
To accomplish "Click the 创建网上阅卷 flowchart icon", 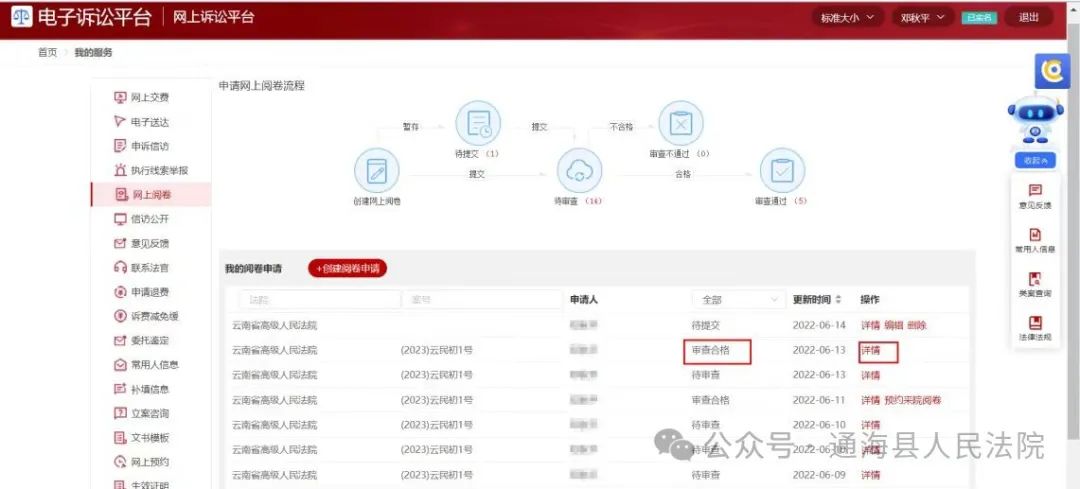I will 377,171.
